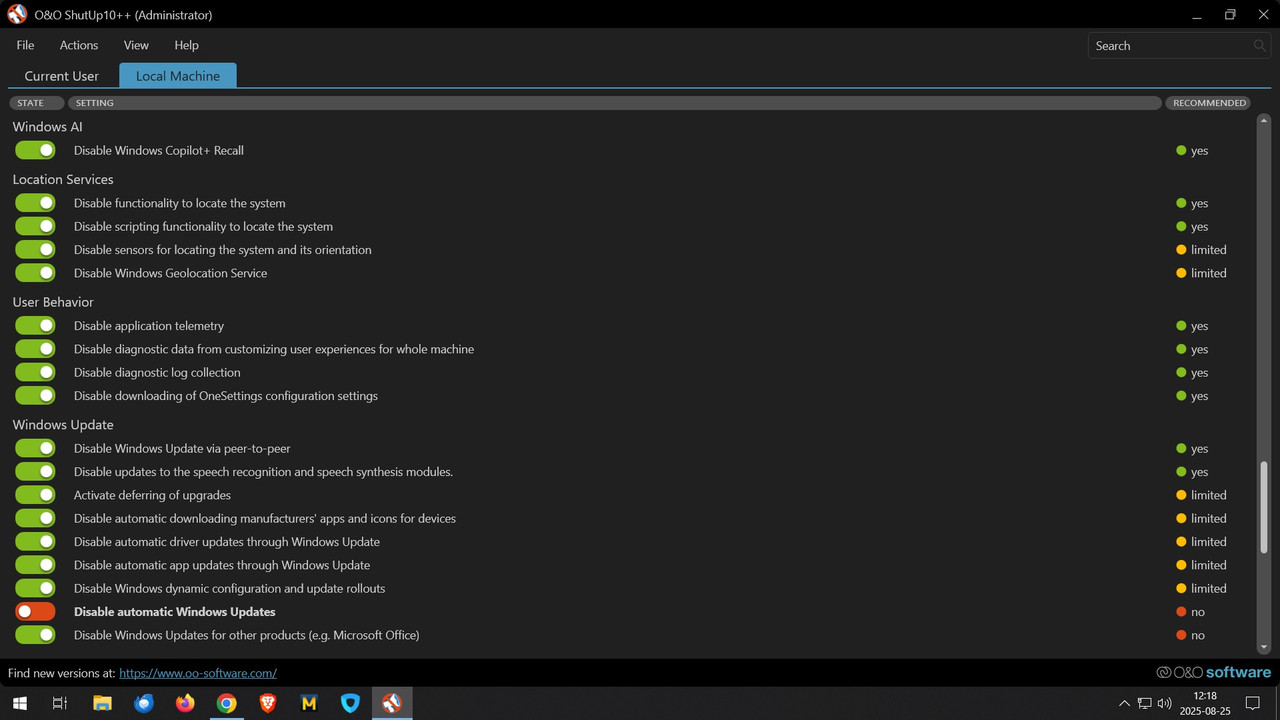Click the 'Windows AI' section heading
The width and height of the screenshot is (1280, 720).
[47, 127]
